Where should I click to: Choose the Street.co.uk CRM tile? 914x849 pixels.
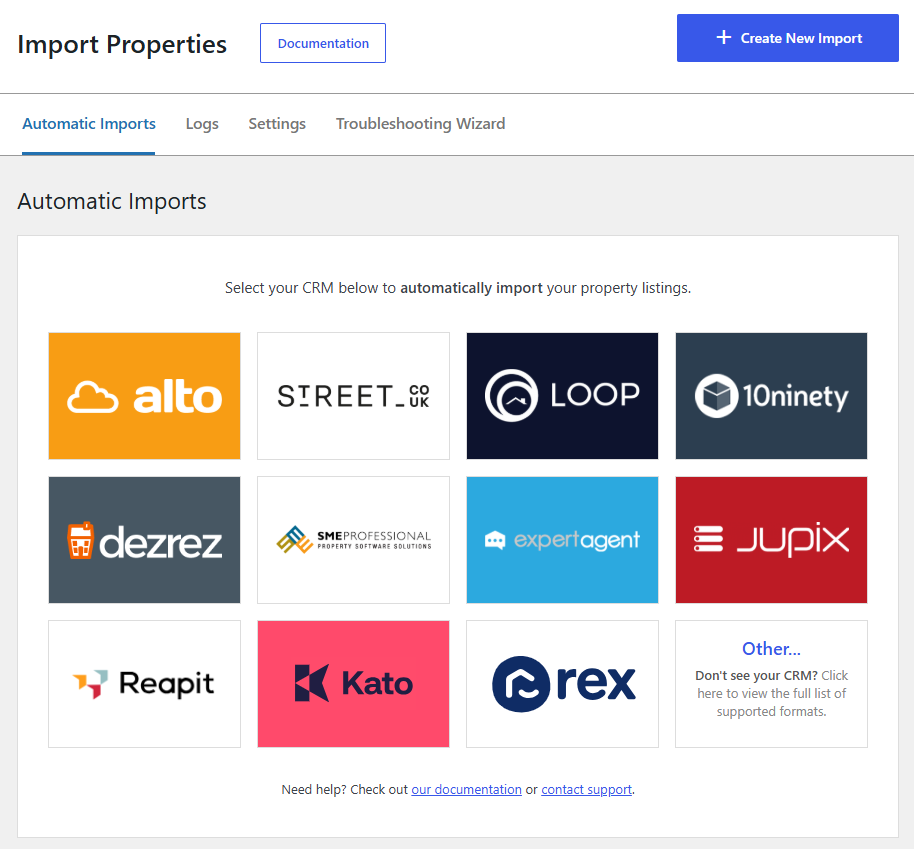(x=353, y=396)
